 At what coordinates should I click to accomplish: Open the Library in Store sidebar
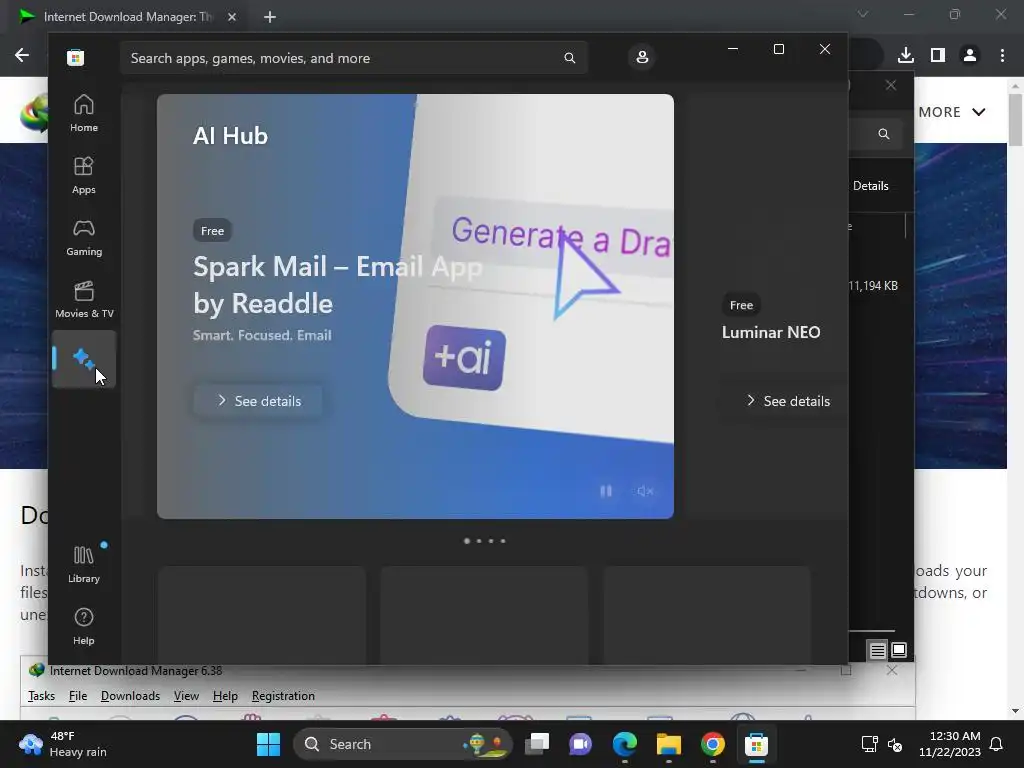click(x=84, y=564)
